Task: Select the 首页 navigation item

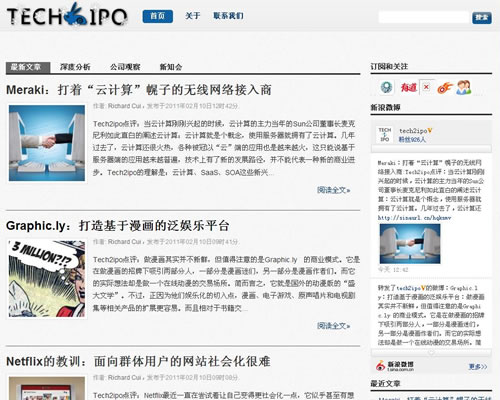Action: coord(158,16)
